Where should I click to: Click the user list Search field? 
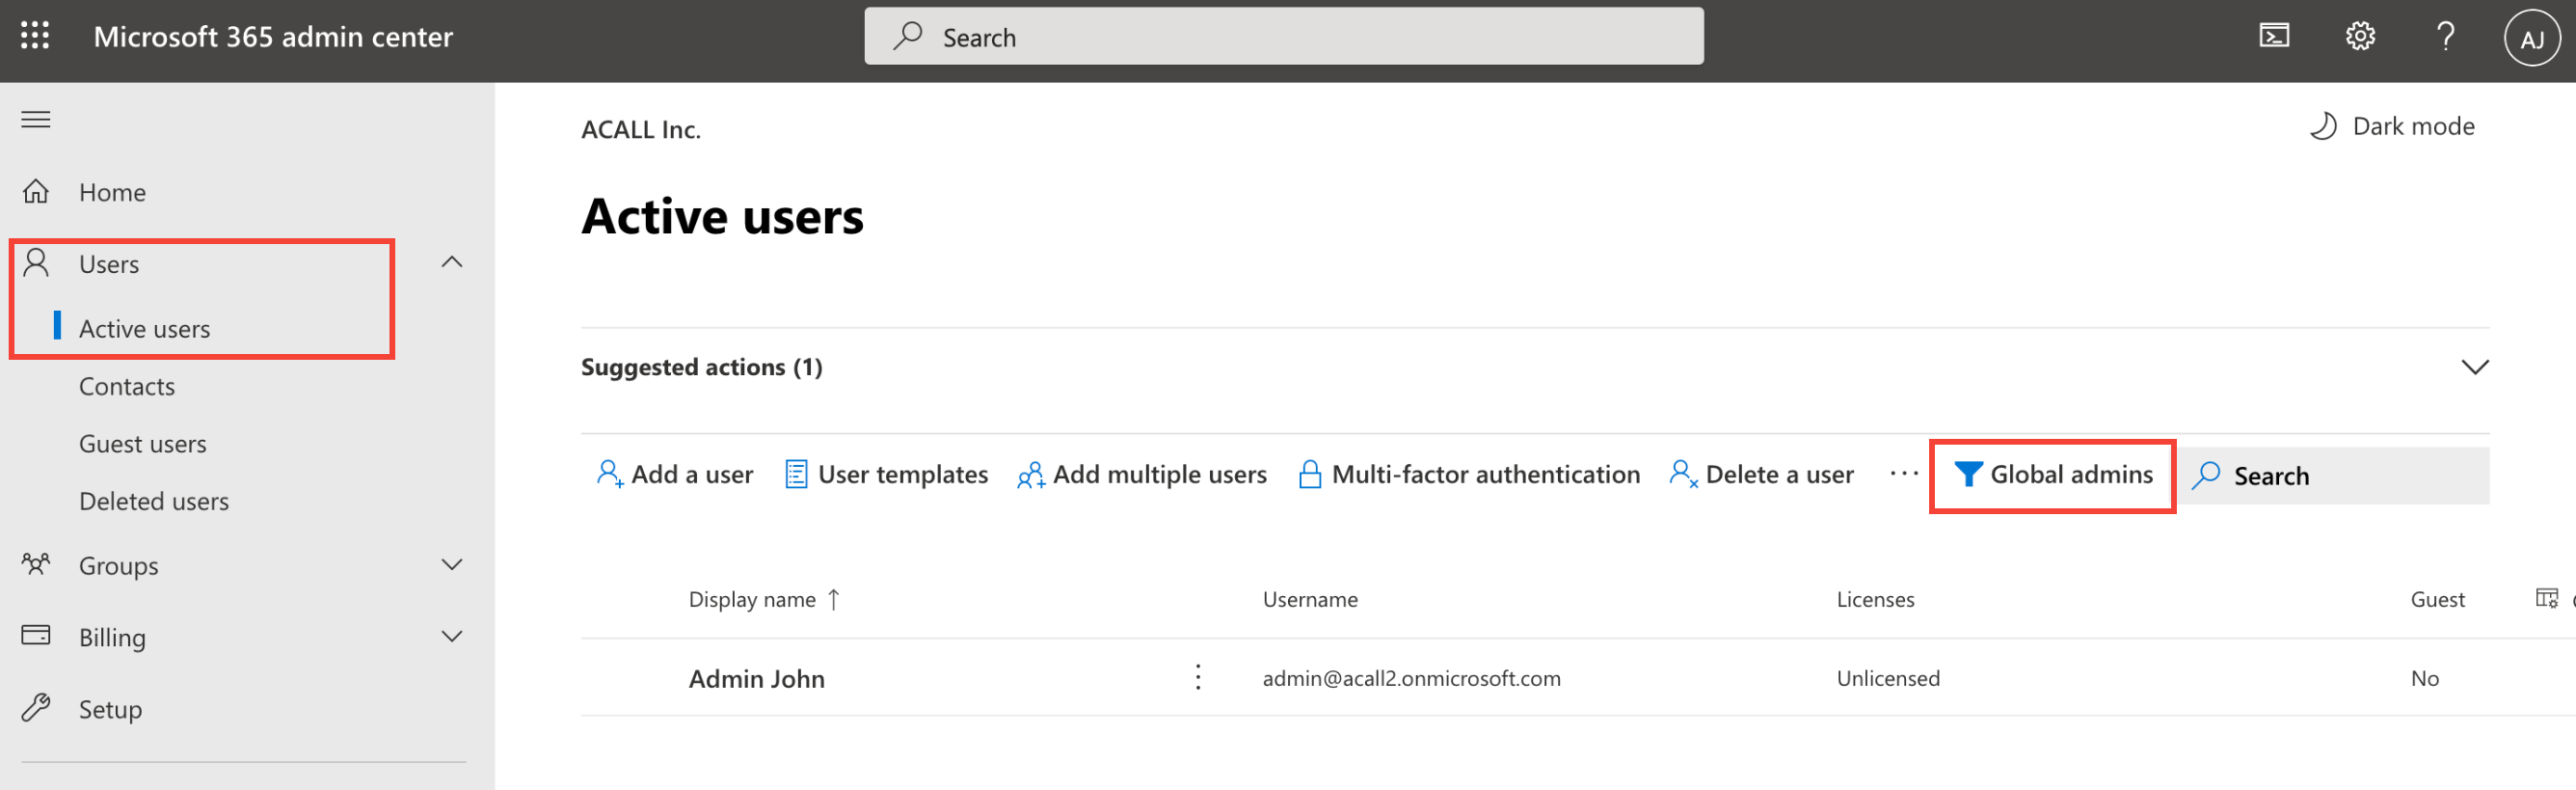(2334, 476)
